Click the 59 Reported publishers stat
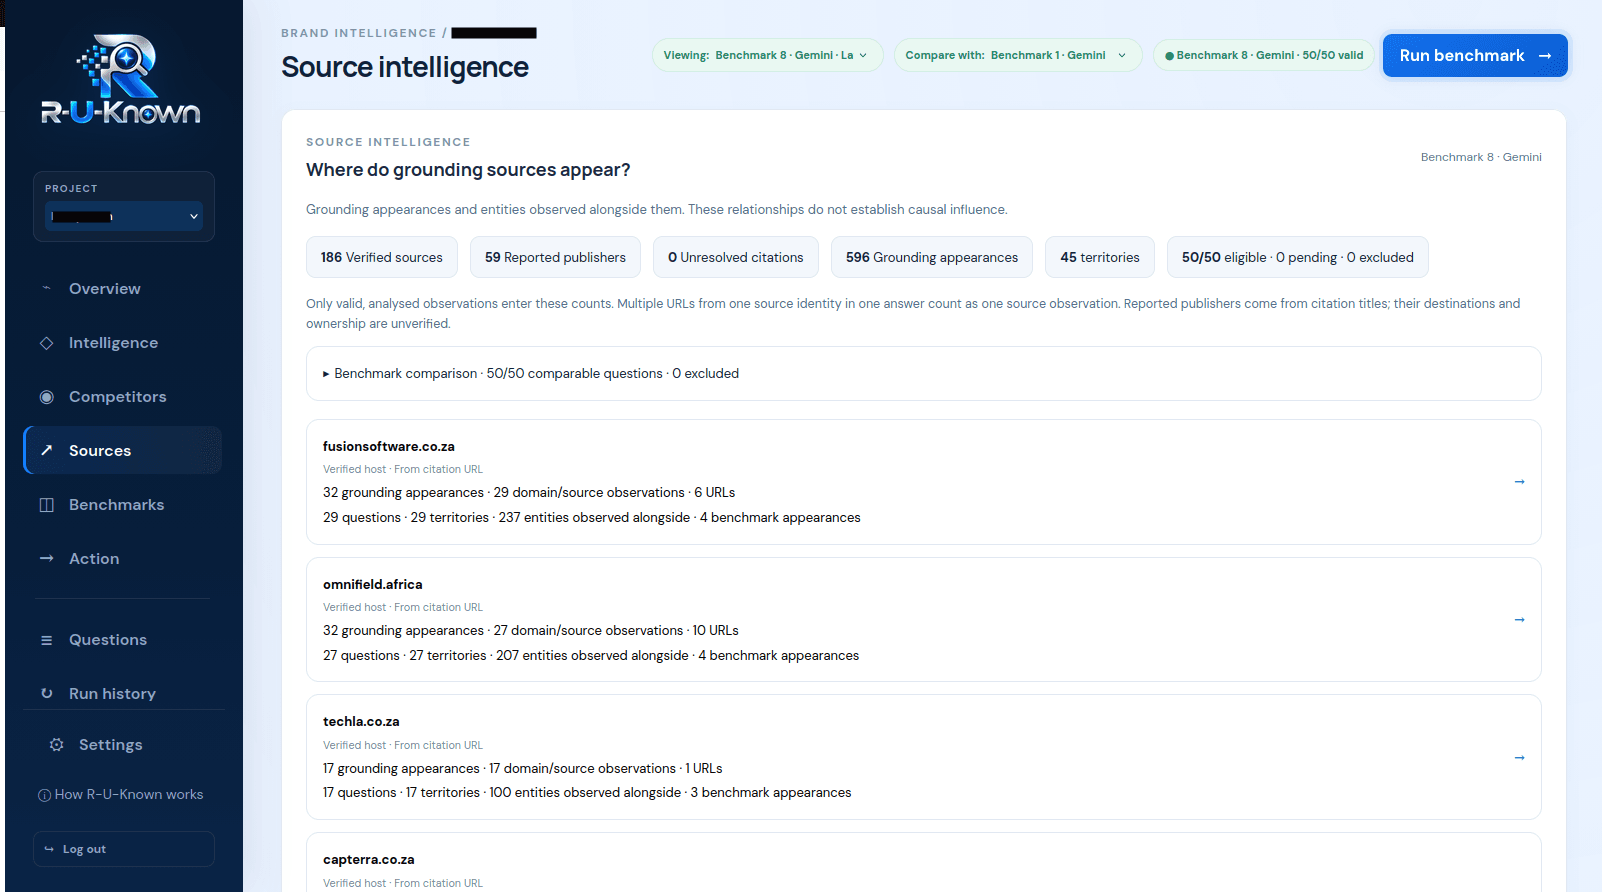 555,257
